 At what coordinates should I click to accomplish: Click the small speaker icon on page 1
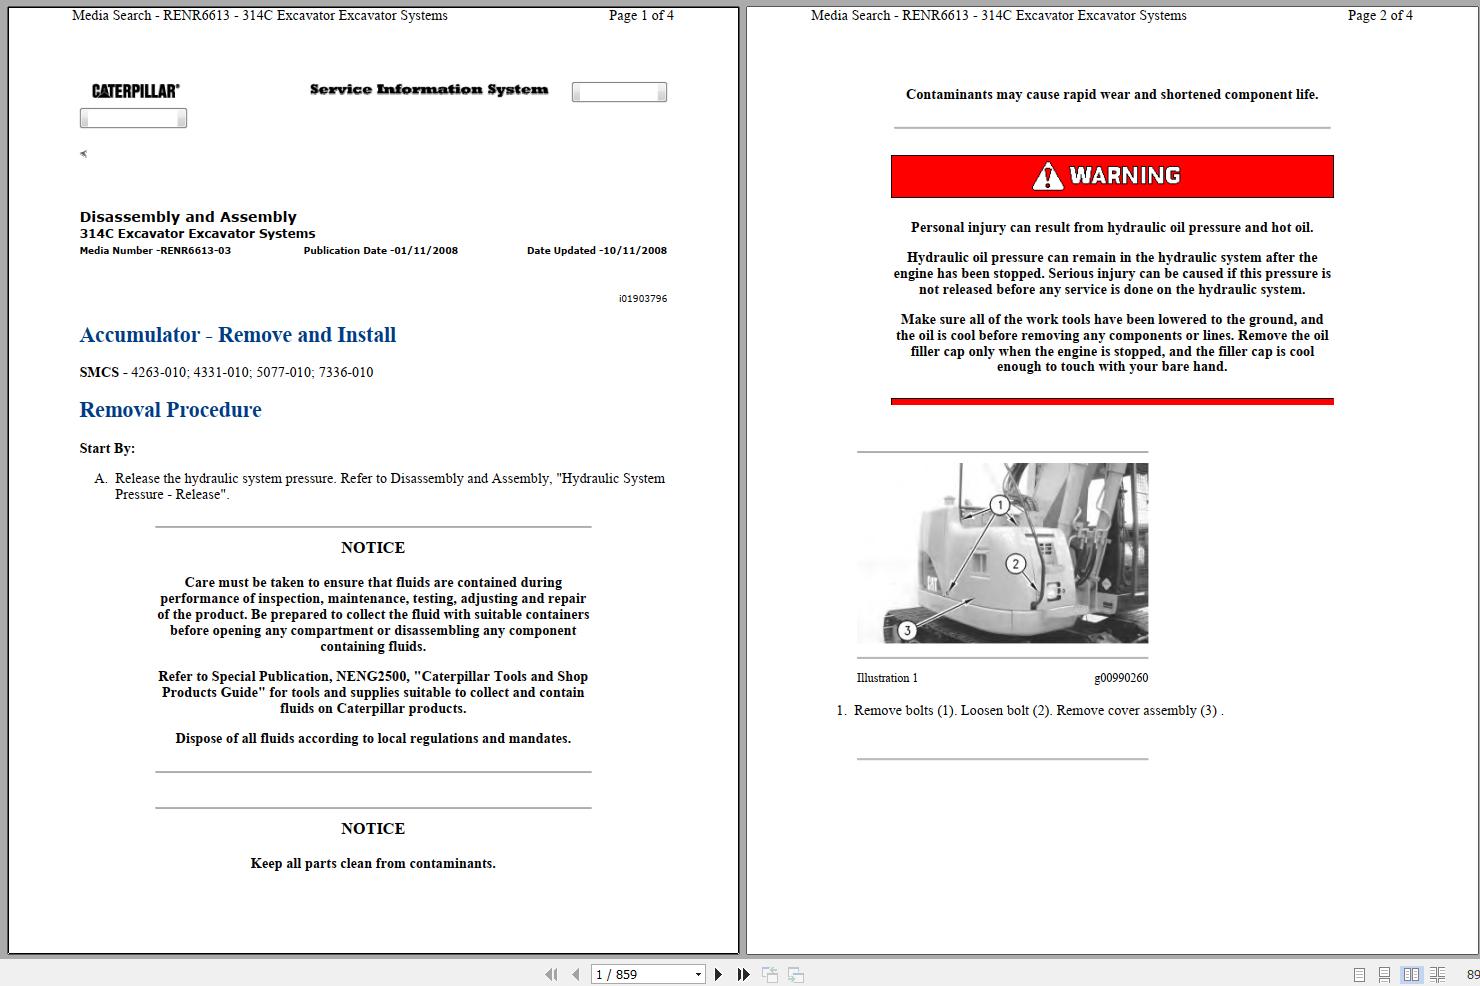(83, 153)
